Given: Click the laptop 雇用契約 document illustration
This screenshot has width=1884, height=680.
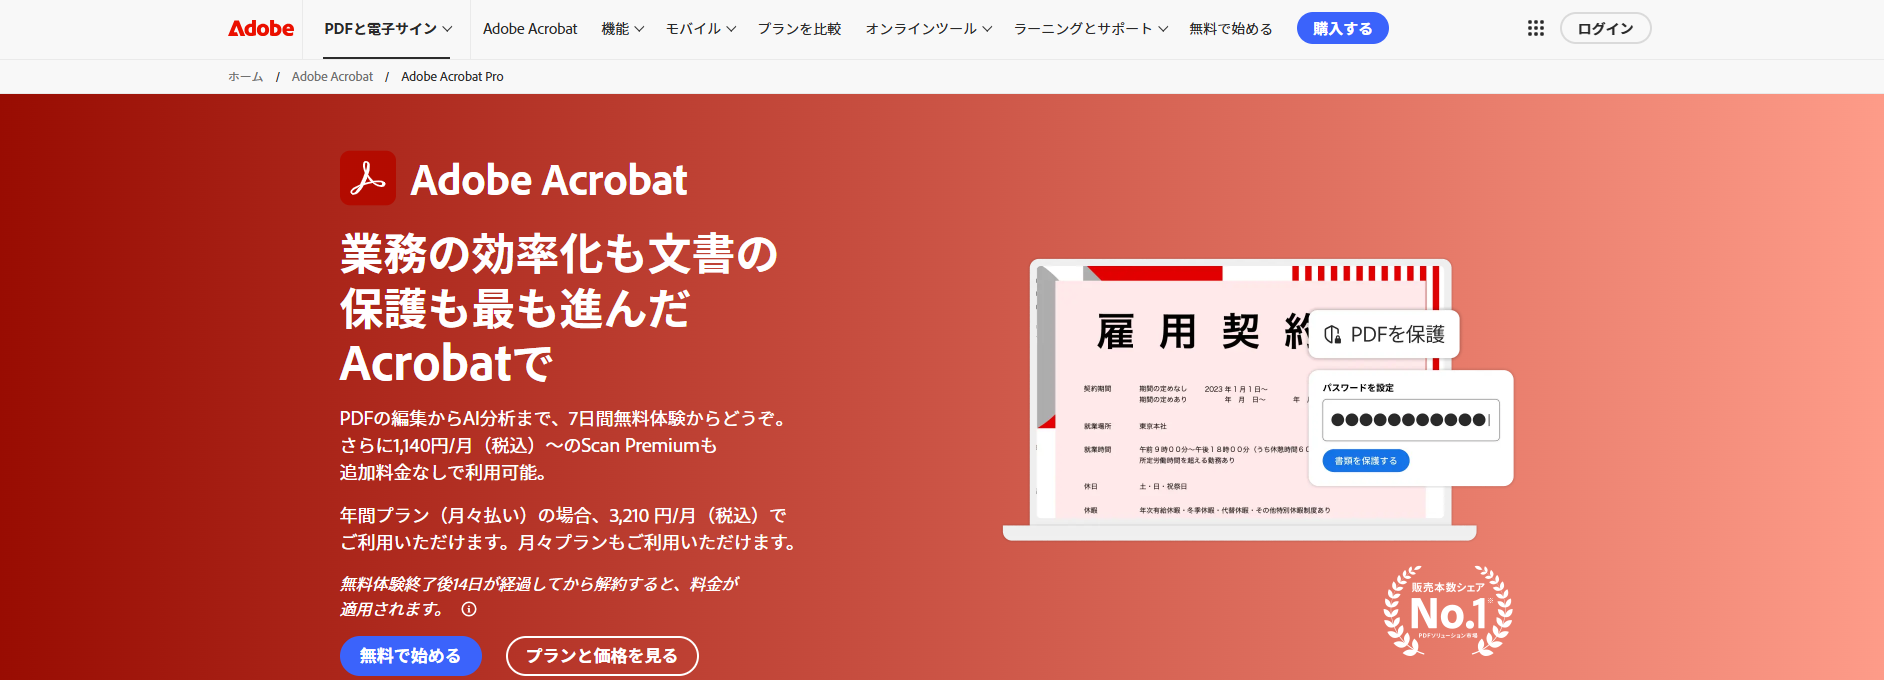Looking at the screenshot, I should [1240, 400].
